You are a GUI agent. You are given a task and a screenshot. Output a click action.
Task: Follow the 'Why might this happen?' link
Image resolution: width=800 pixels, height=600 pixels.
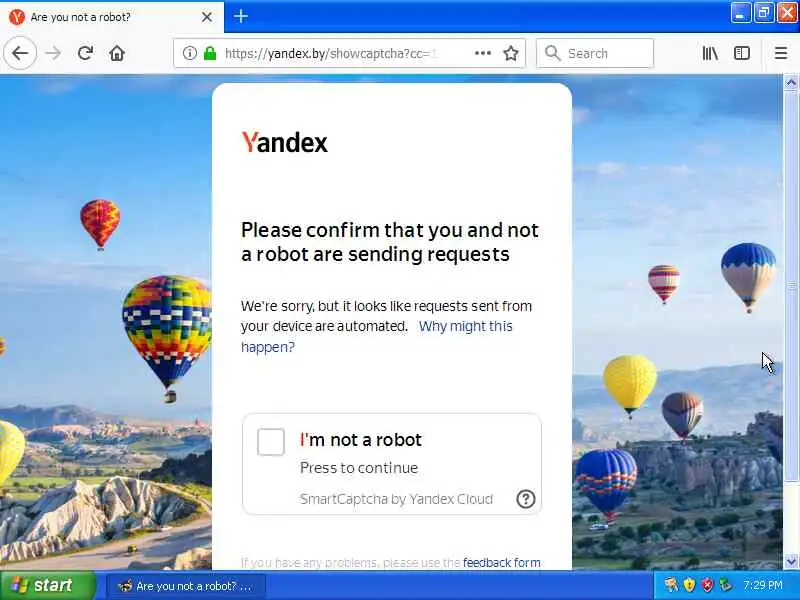tap(377, 336)
